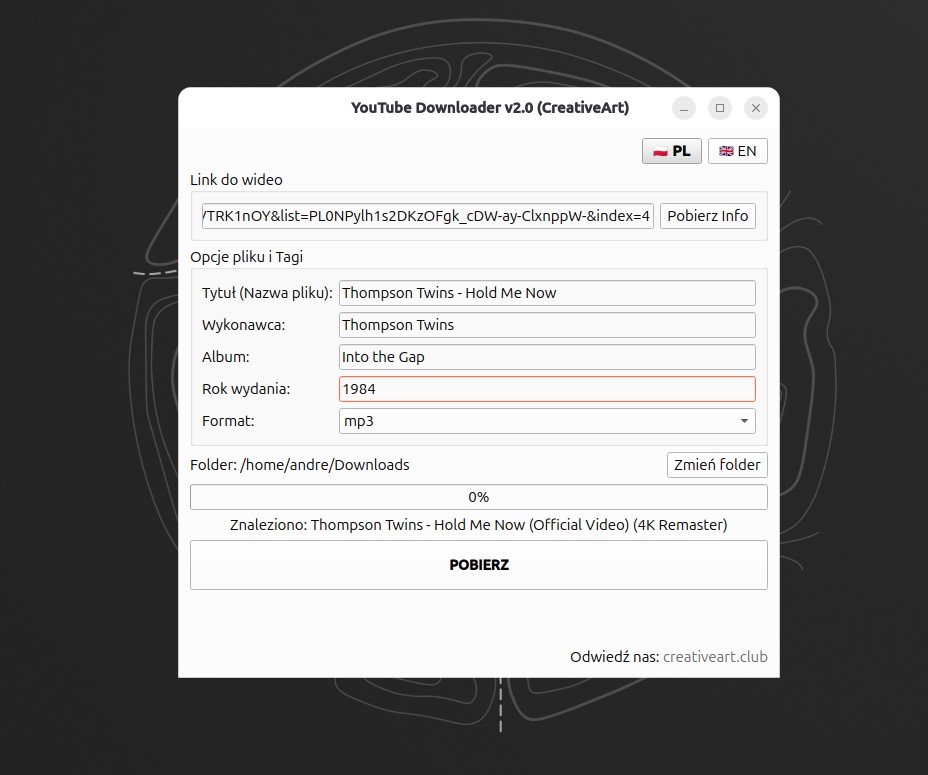Start download with the POBIERZ button

(478, 565)
